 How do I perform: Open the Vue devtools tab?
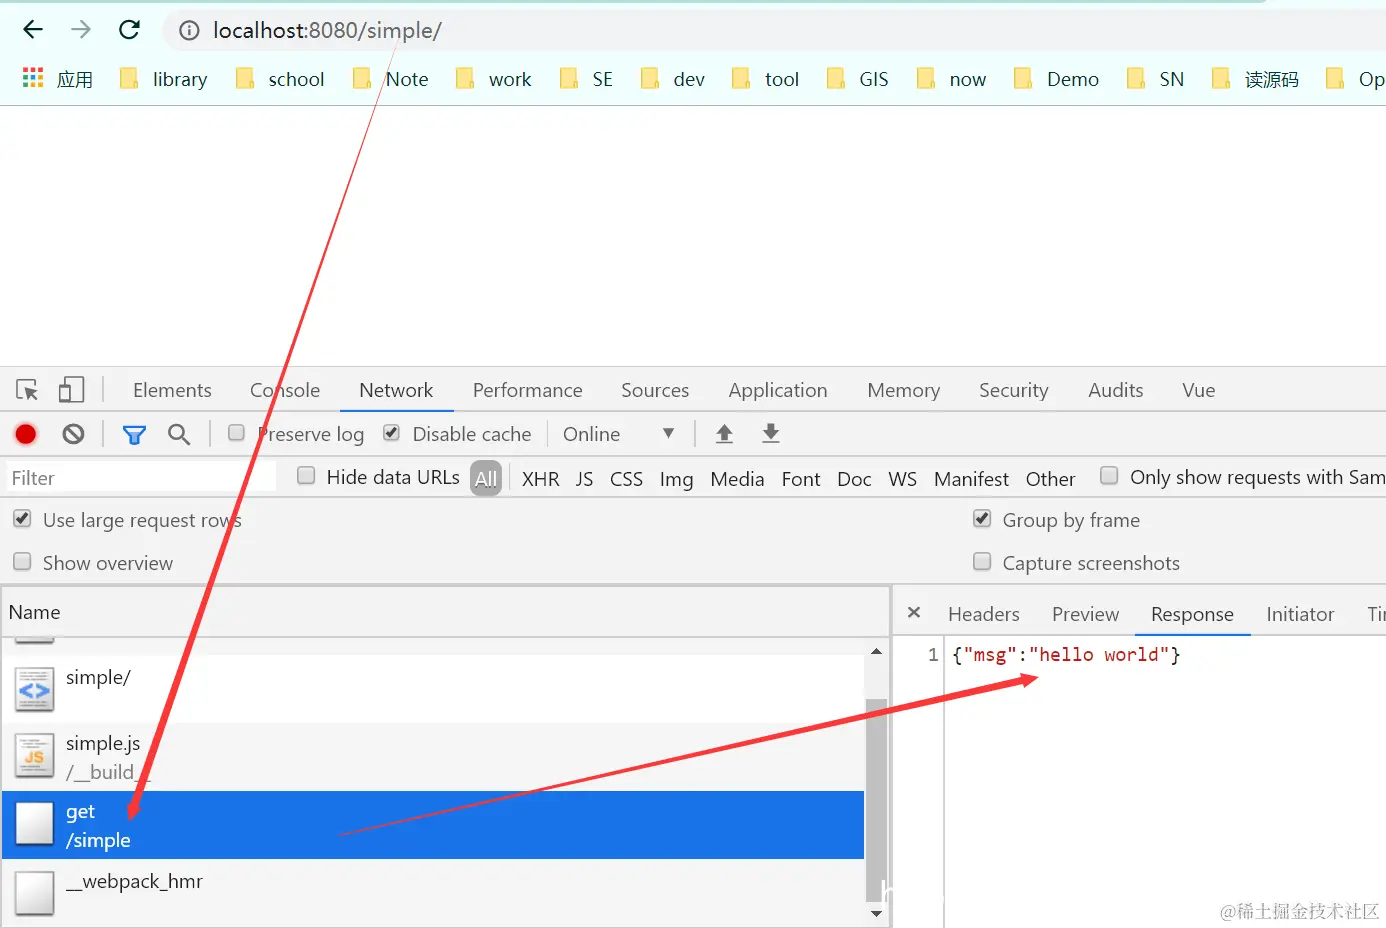coord(1199,390)
